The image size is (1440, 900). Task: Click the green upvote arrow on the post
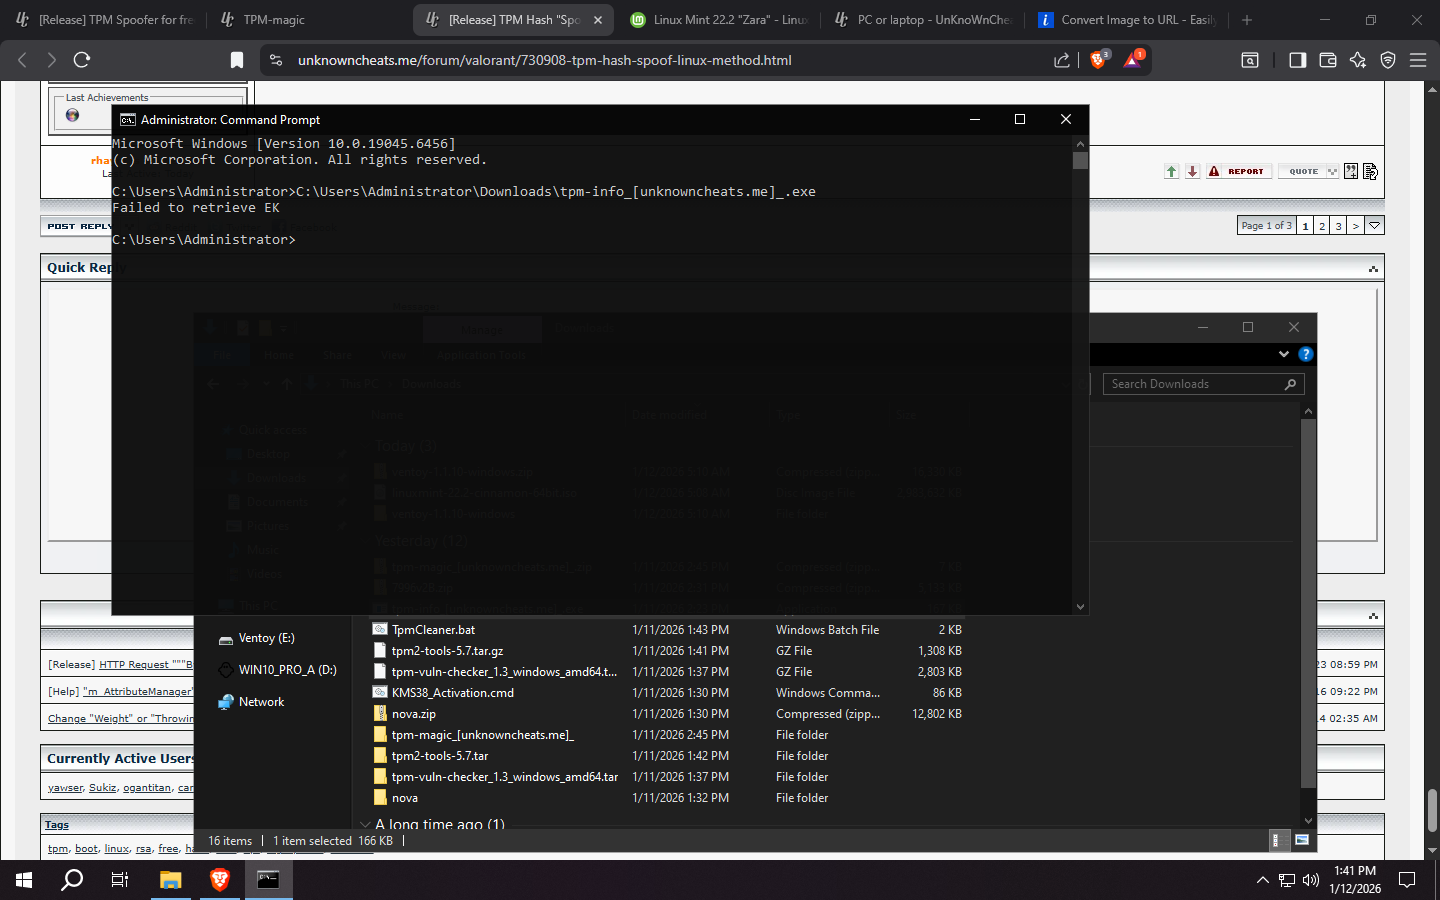pos(1171,171)
